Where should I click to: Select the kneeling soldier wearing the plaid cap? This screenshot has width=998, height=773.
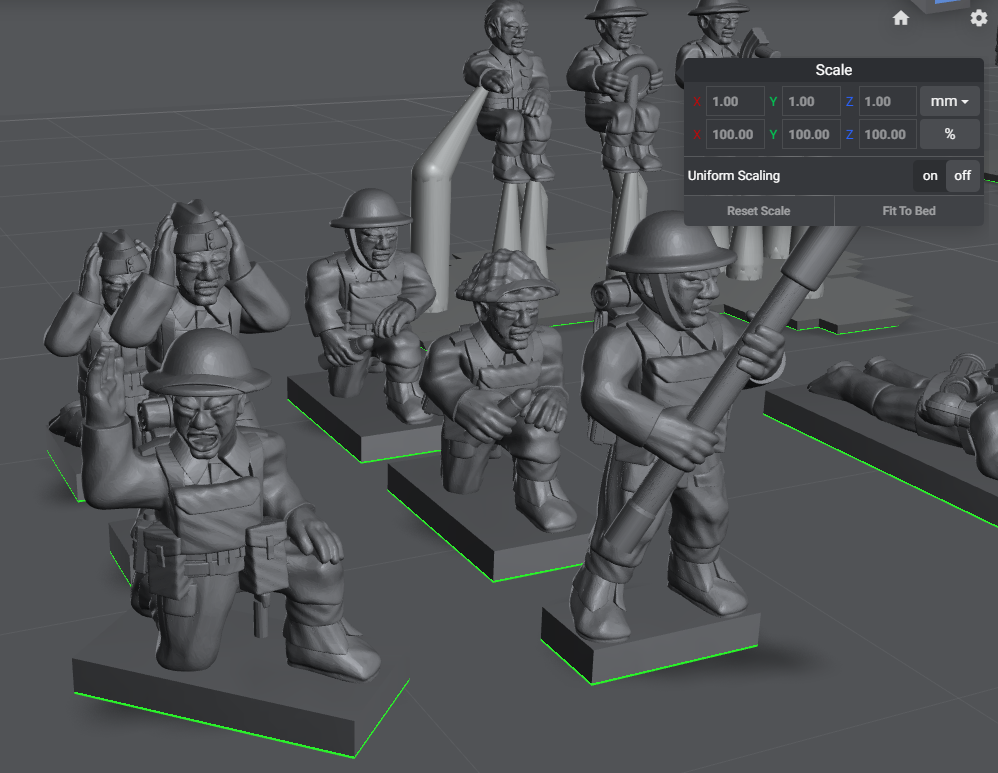(x=500, y=400)
